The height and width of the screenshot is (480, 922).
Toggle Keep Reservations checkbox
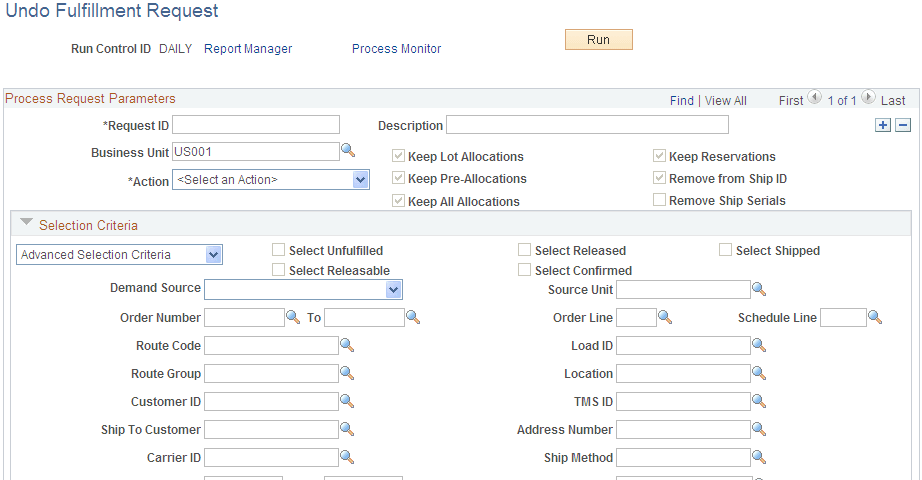[659, 156]
